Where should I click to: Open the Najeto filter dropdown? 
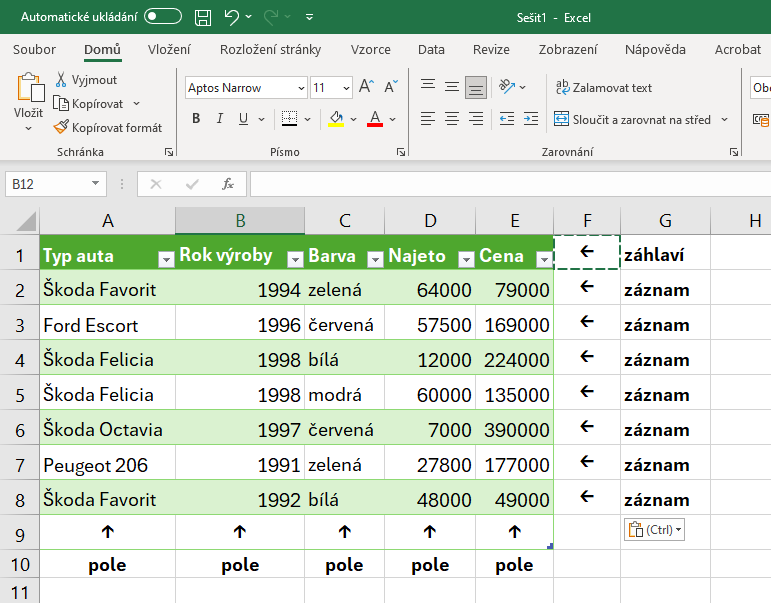[466, 259]
